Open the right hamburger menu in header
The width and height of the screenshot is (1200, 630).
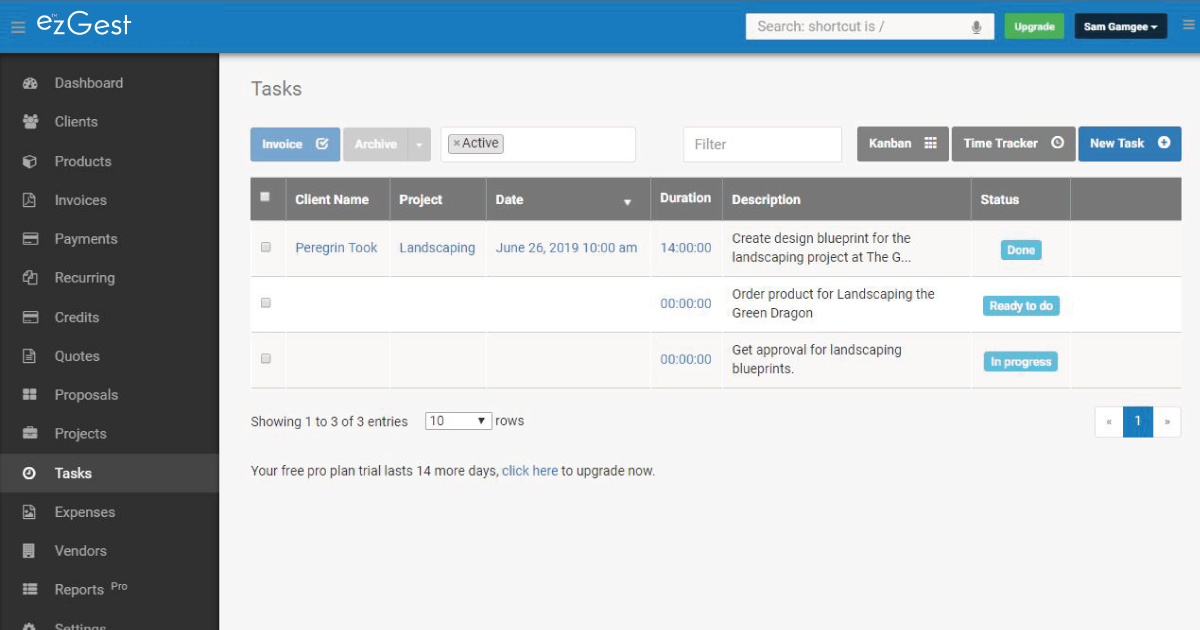click(1188, 26)
